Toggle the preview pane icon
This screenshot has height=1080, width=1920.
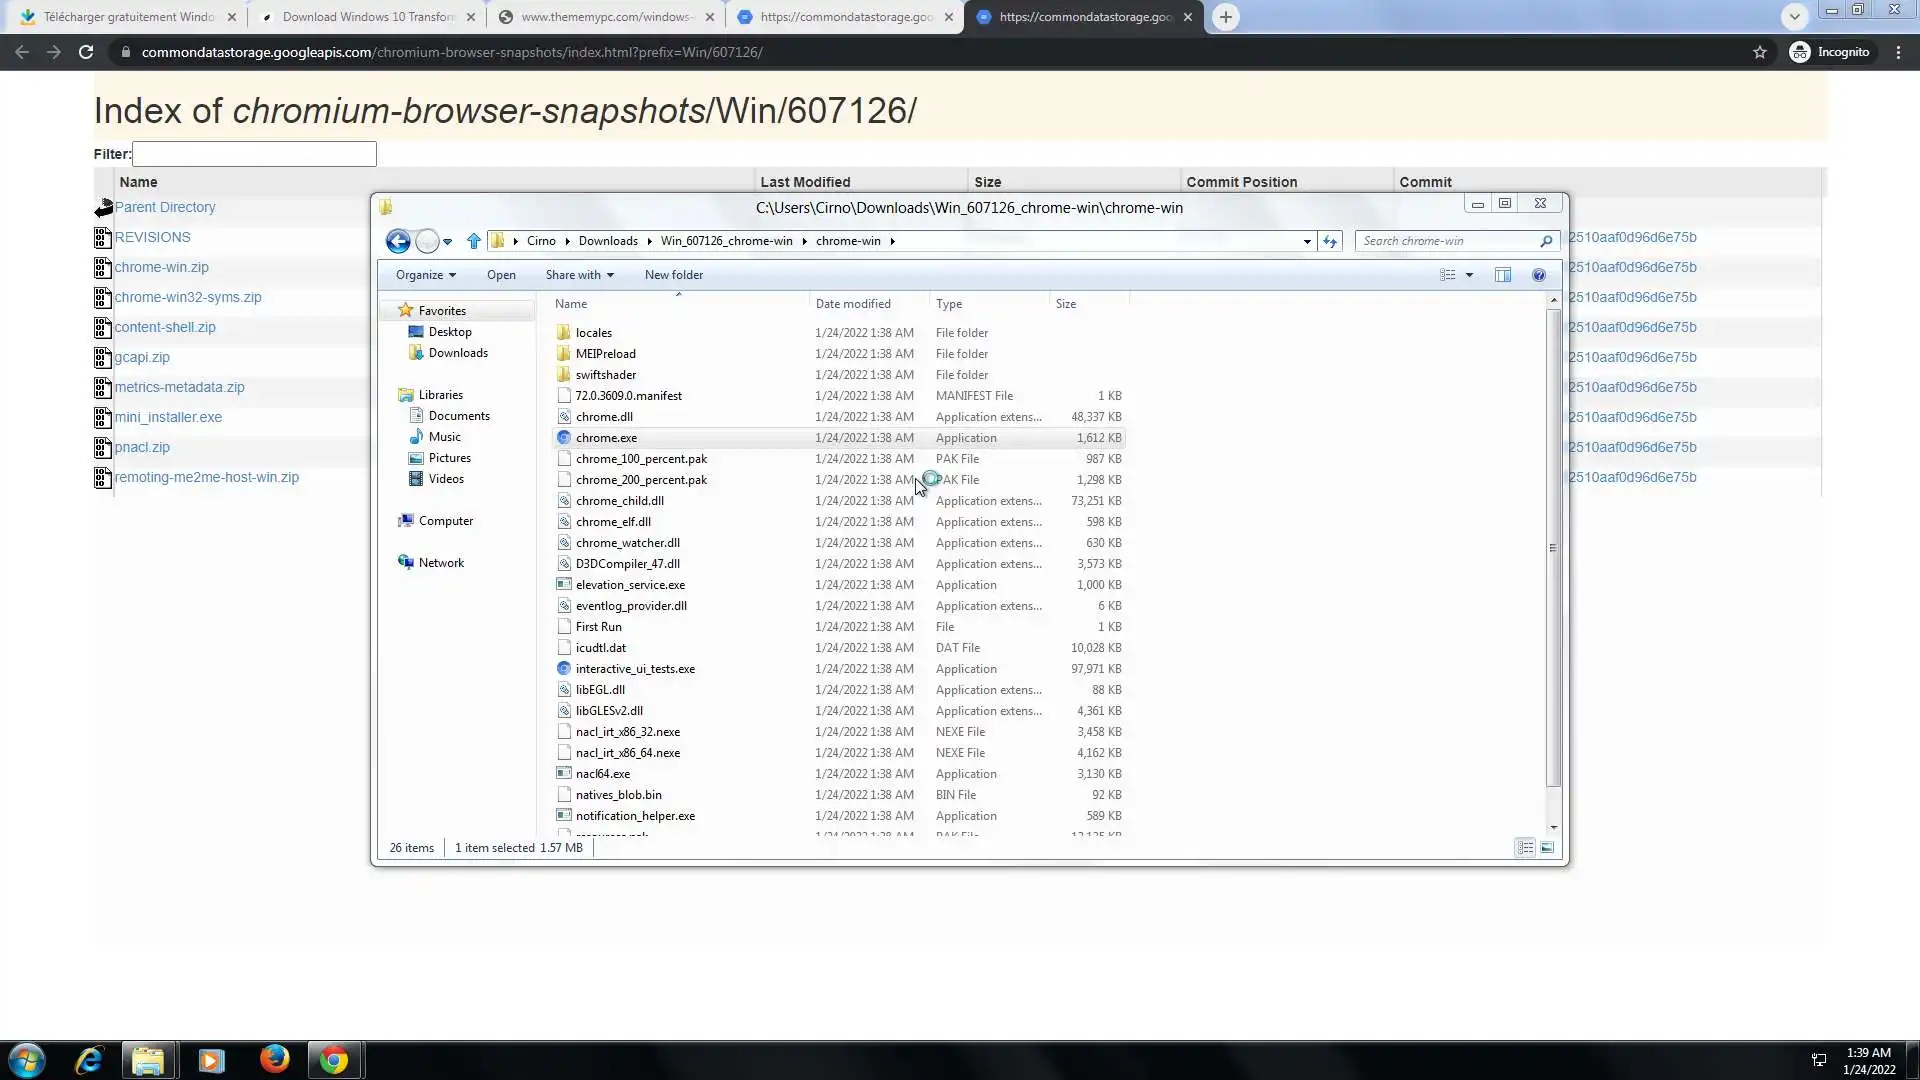[1502, 275]
